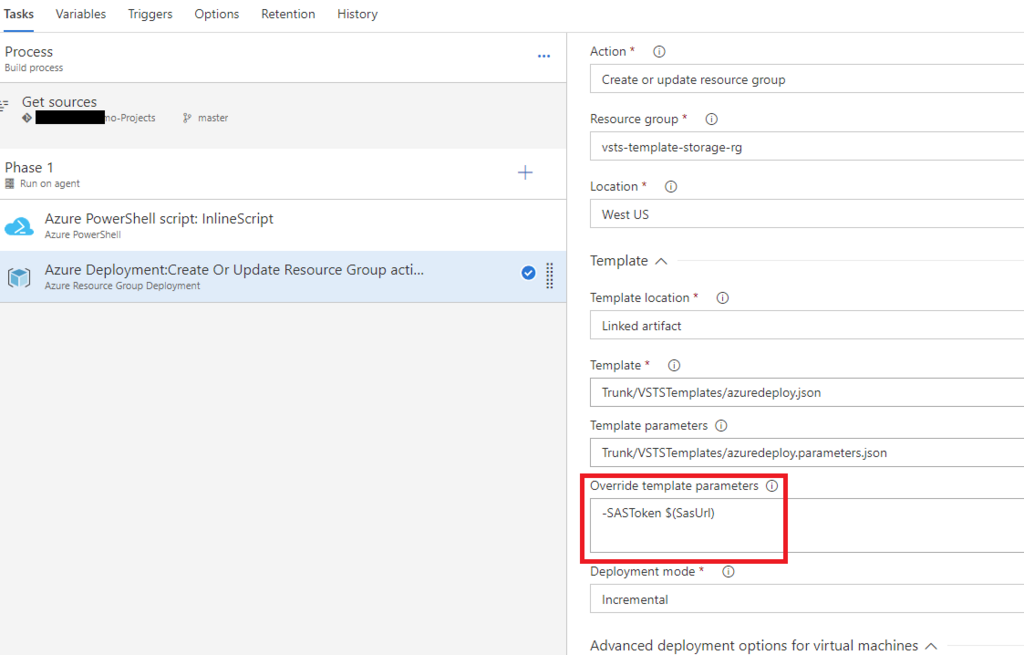Open the Process more options ellipsis
The width and height of the screenshot is (1024, 655).
pos(543,56)
